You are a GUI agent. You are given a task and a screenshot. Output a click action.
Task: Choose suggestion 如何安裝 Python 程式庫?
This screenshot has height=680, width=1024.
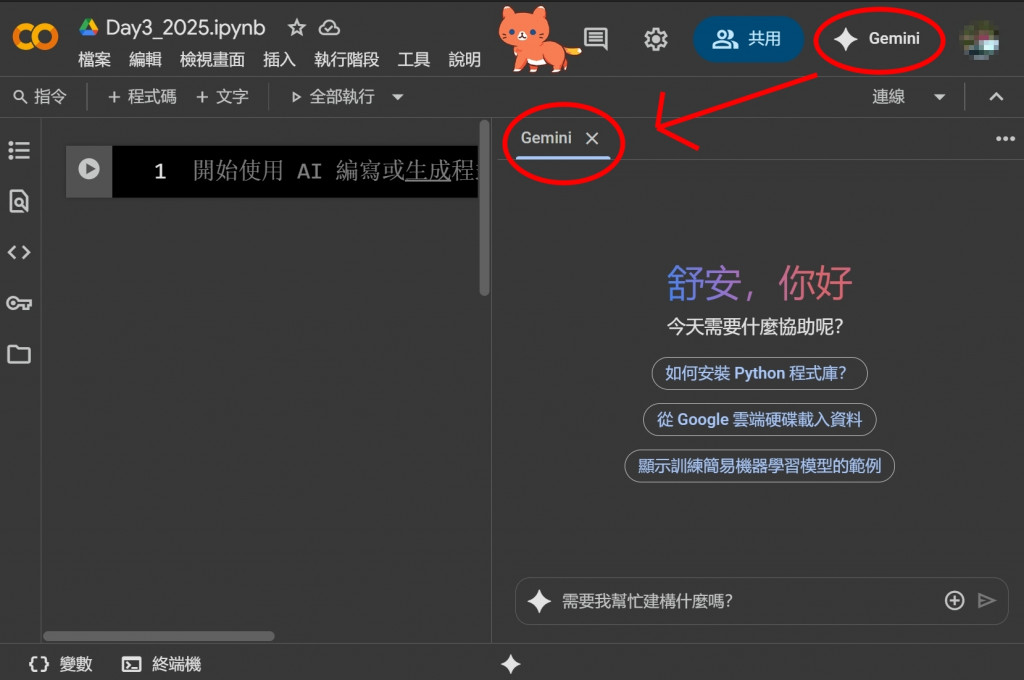pyautogui.click(x=760, y=374)
